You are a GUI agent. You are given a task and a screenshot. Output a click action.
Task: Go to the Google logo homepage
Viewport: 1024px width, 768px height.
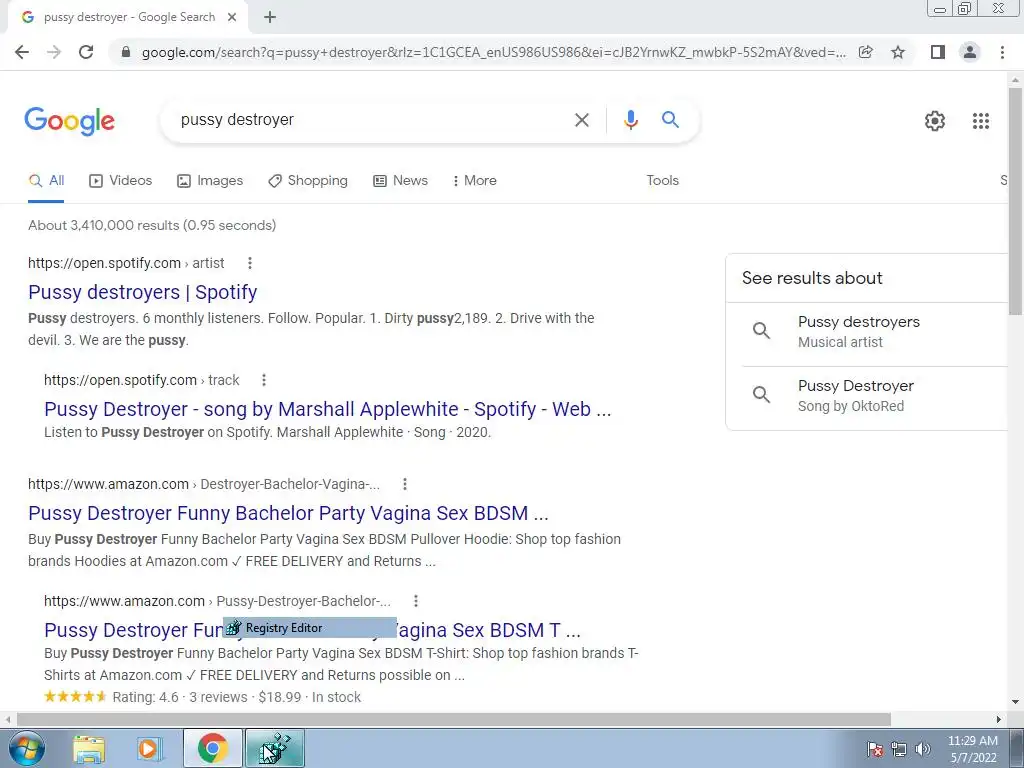pos(69,121)
